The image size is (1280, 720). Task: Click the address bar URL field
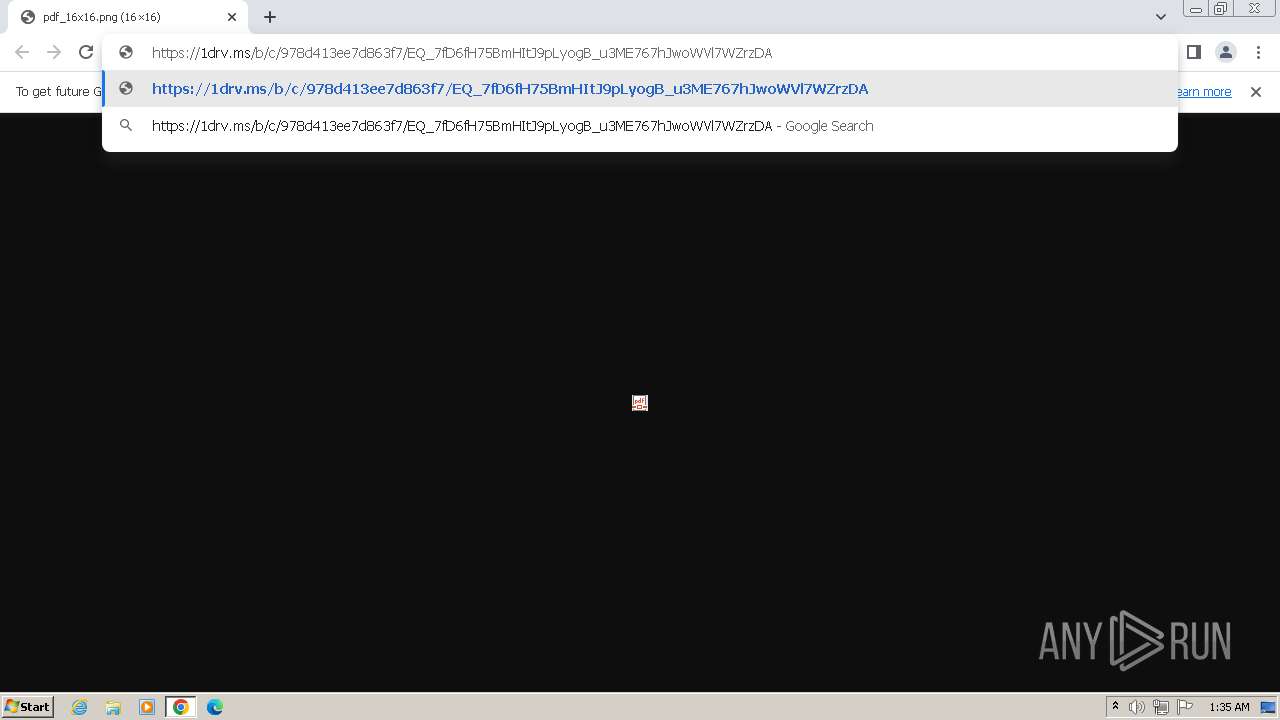coord(640,53)
